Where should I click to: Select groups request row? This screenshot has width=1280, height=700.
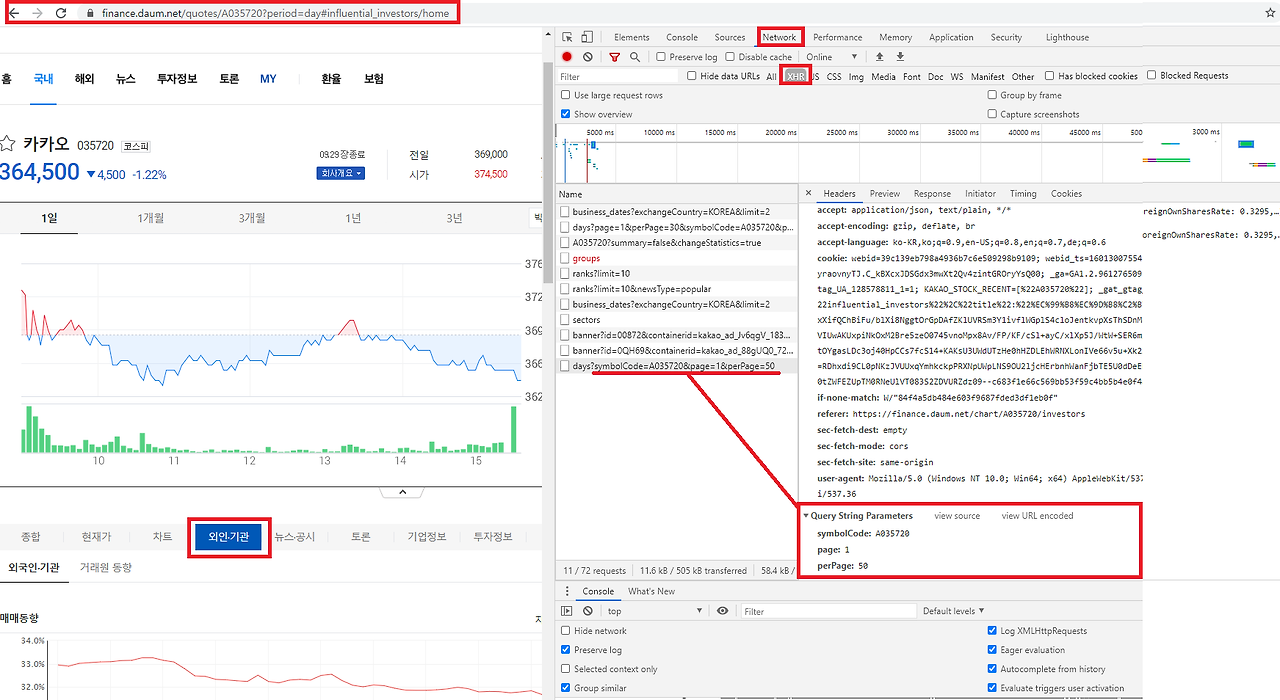tap(676, 258)
